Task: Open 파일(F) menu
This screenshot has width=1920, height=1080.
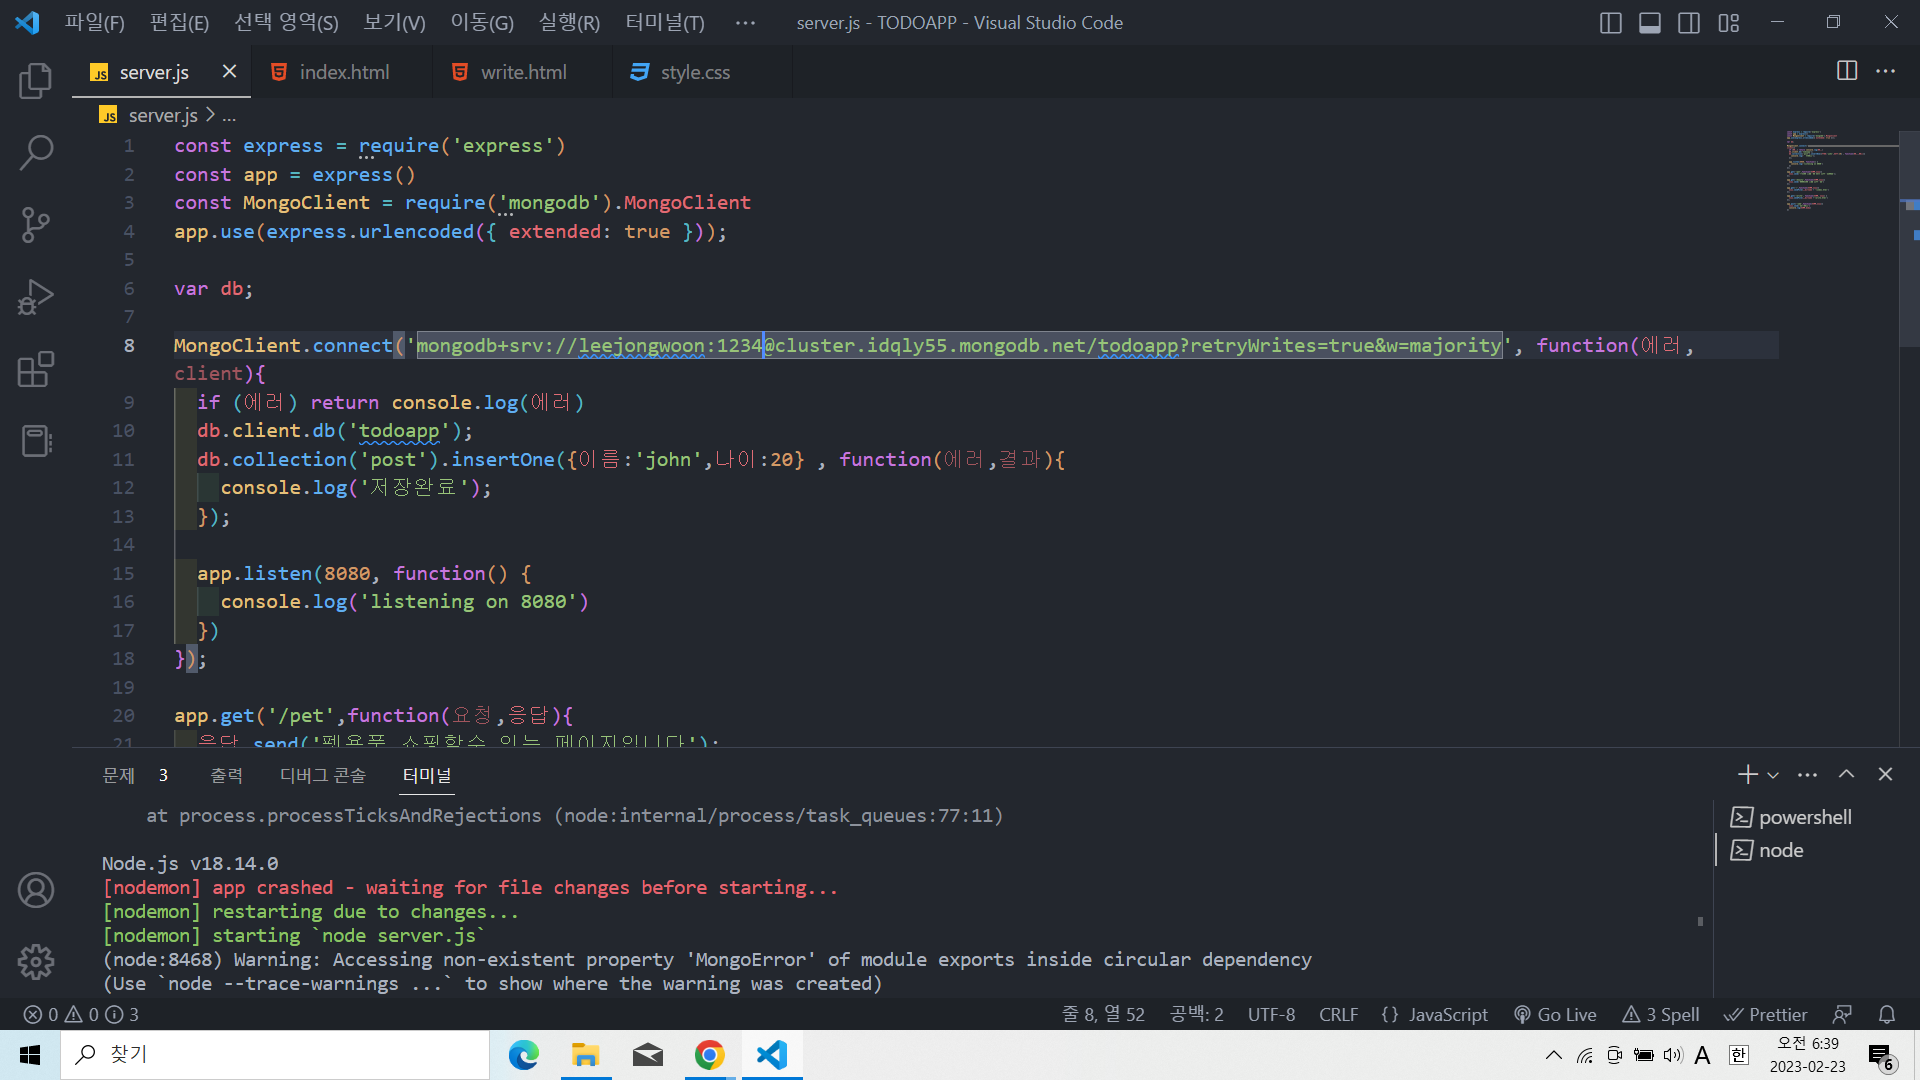Action: pyautogui.click(x=95, y=22)
